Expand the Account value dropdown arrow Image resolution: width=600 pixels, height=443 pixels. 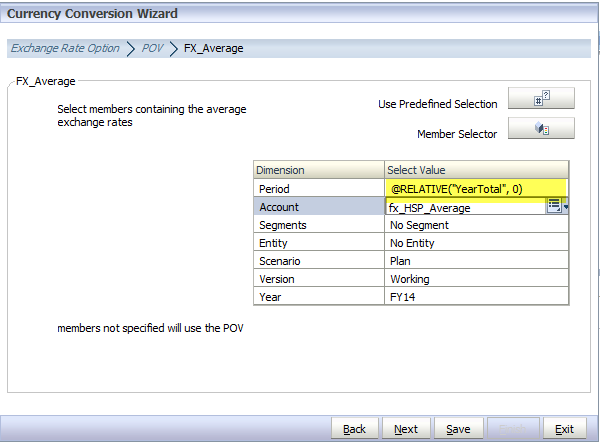coord(566,207)
